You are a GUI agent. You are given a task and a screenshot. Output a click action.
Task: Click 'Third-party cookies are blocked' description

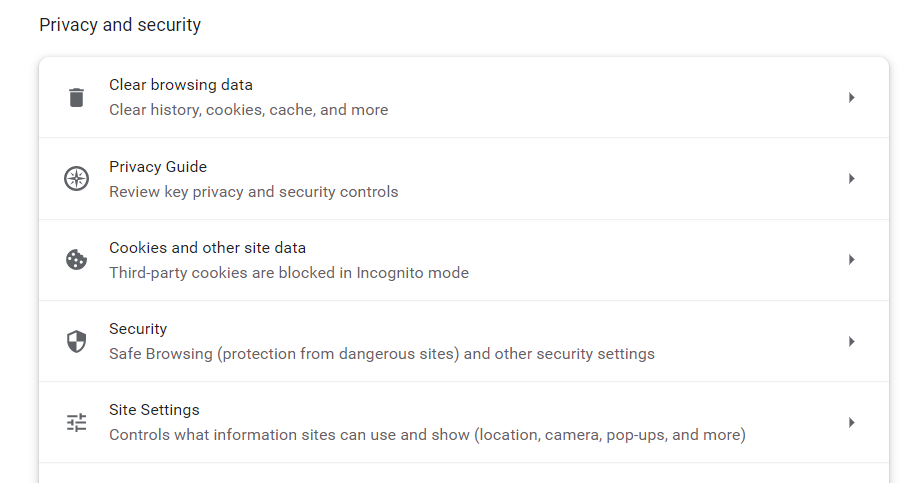(x=288, y=272)
